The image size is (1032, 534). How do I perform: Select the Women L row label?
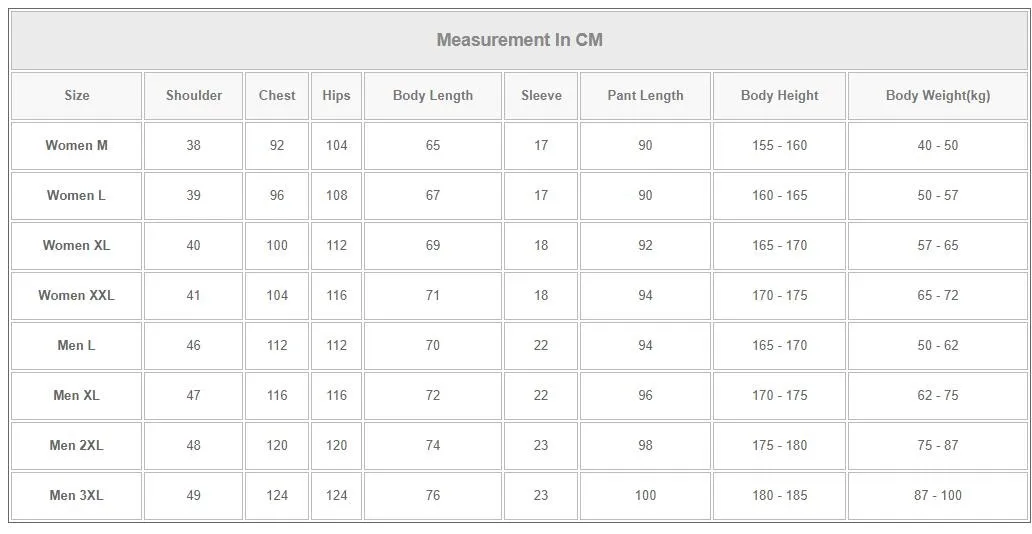click(x=77, y=196)
